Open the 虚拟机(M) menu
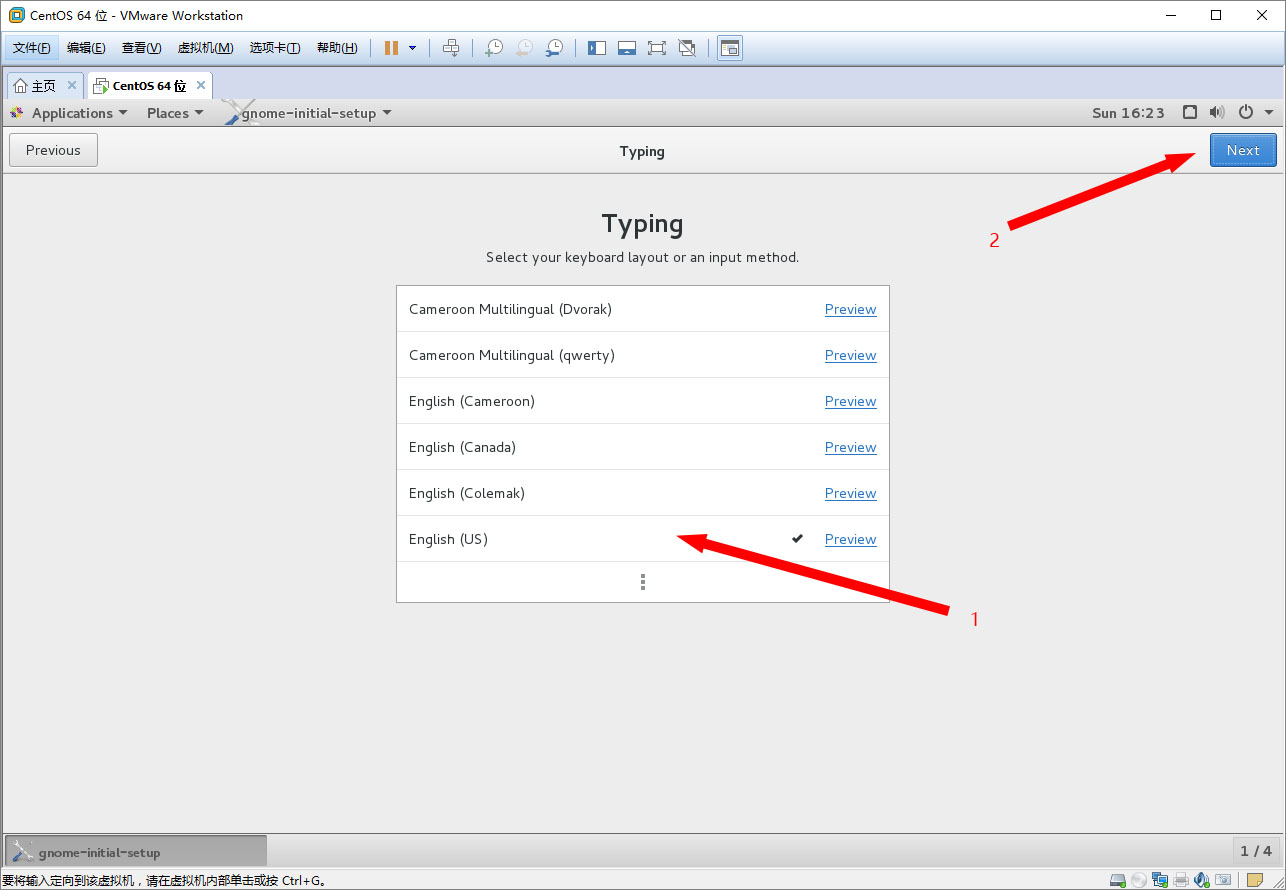 [x=205, y=48]
